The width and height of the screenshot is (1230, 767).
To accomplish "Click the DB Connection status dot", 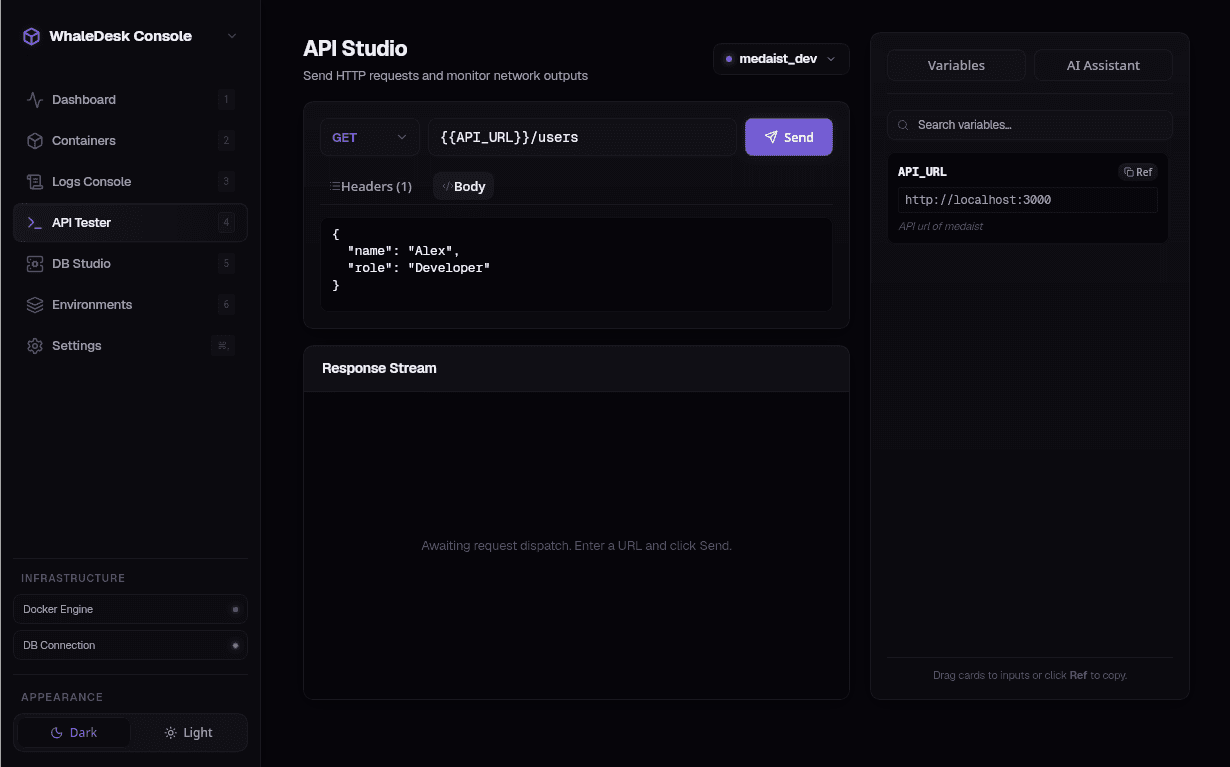I will [x=236, y=645].
